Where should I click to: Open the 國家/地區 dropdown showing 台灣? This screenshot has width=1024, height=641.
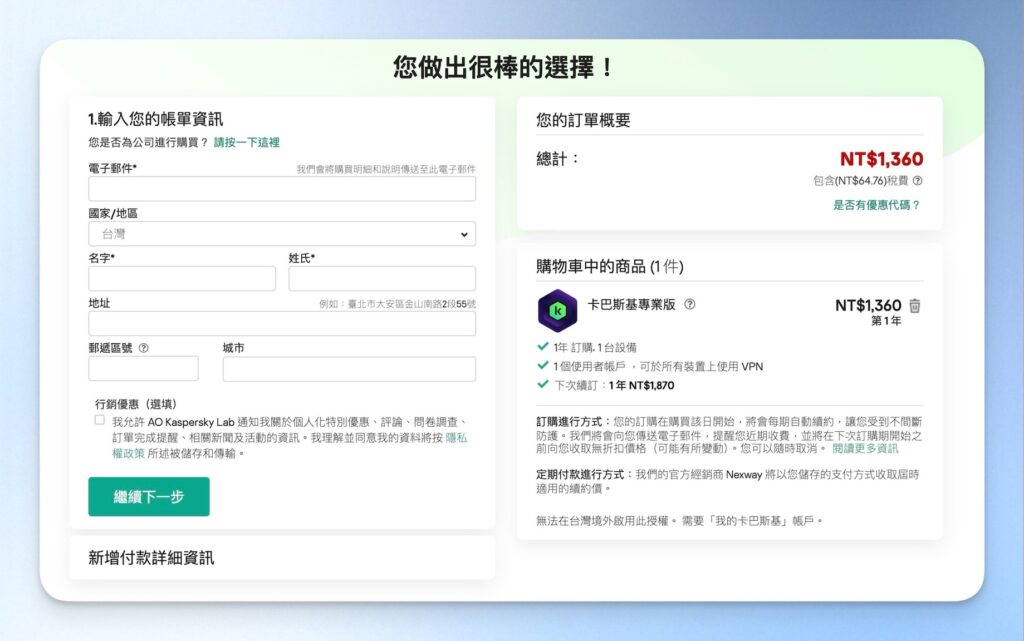(282, 234)
